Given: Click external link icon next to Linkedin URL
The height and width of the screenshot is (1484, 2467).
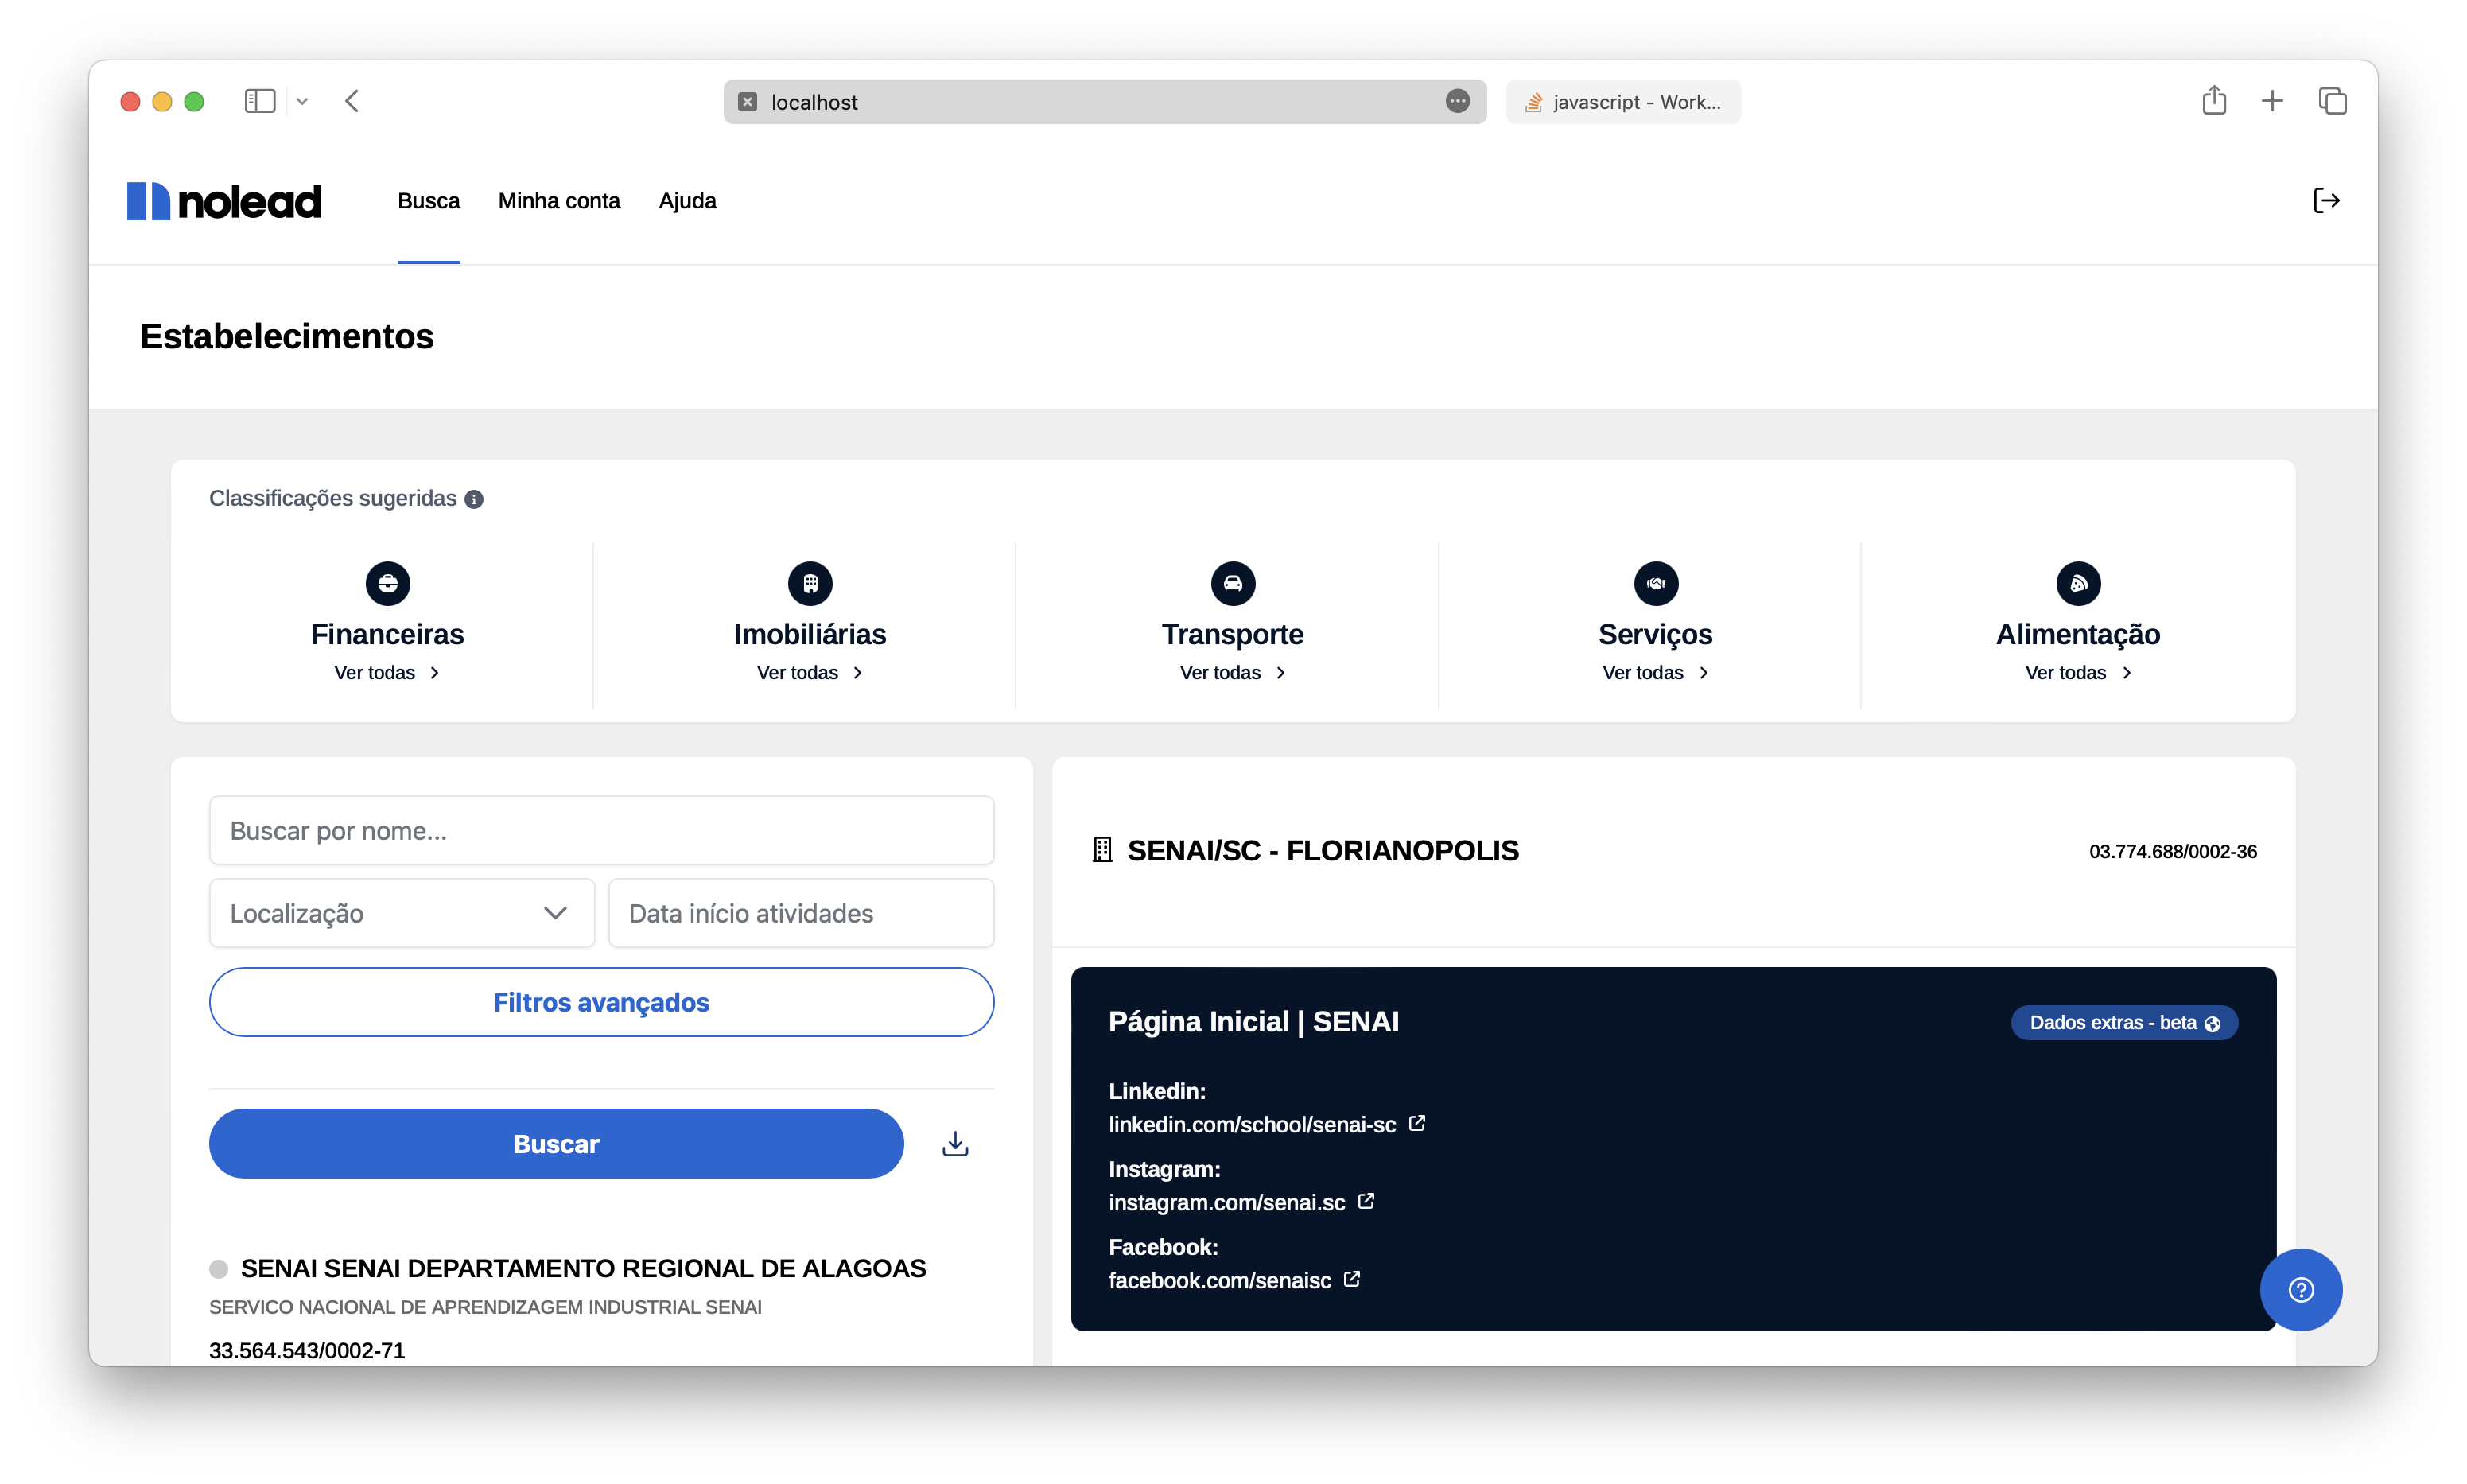Looking at the screenshot, I should [1416, 1123].
